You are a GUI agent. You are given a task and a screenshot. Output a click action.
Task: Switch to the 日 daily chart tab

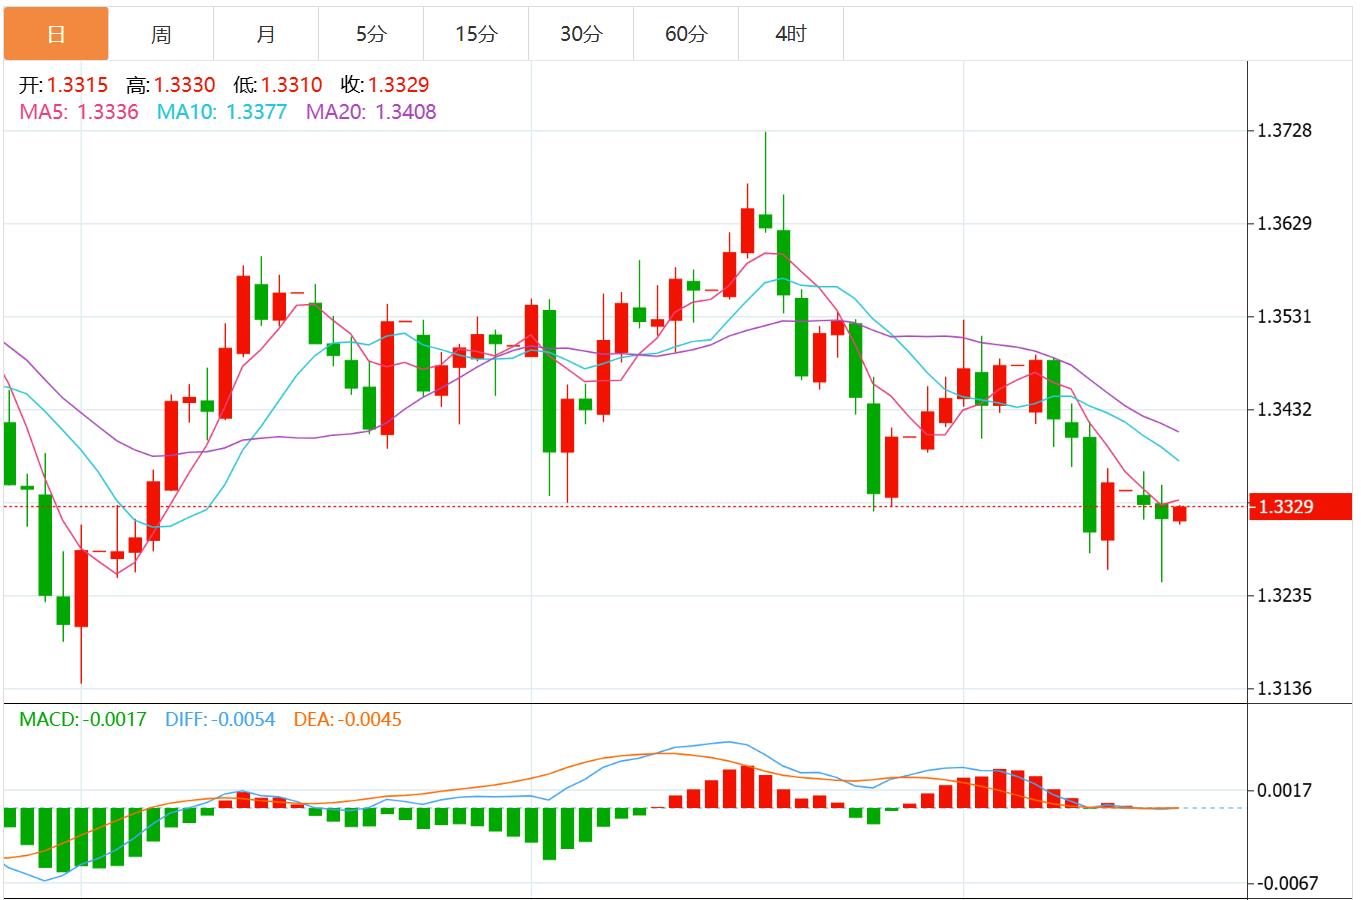click(x=56, y=33)
